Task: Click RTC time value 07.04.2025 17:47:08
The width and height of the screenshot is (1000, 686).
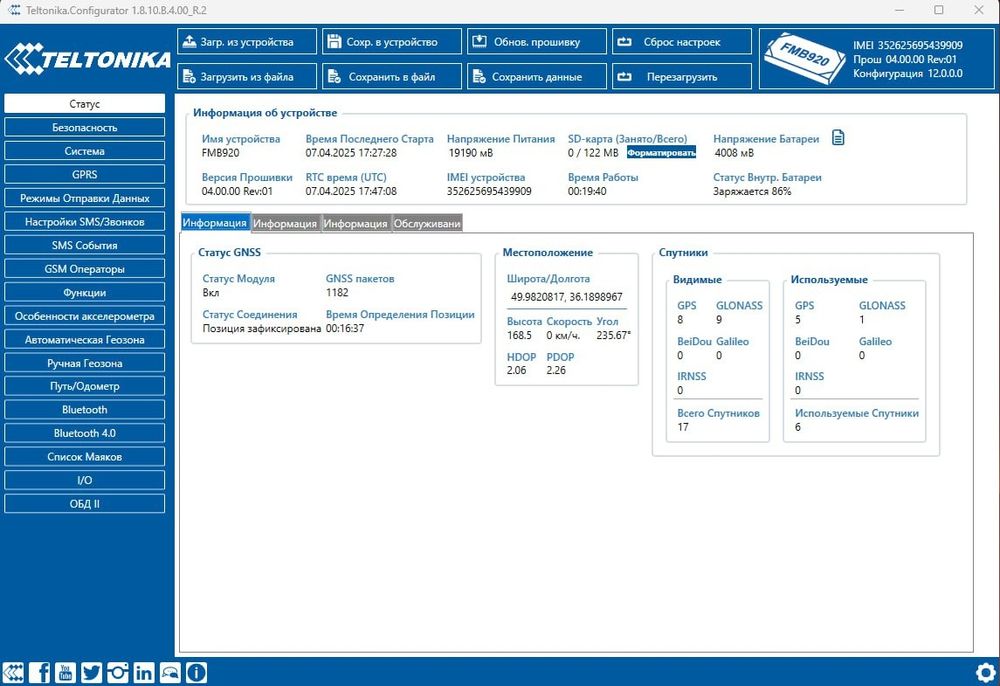Action: (351, 191)
